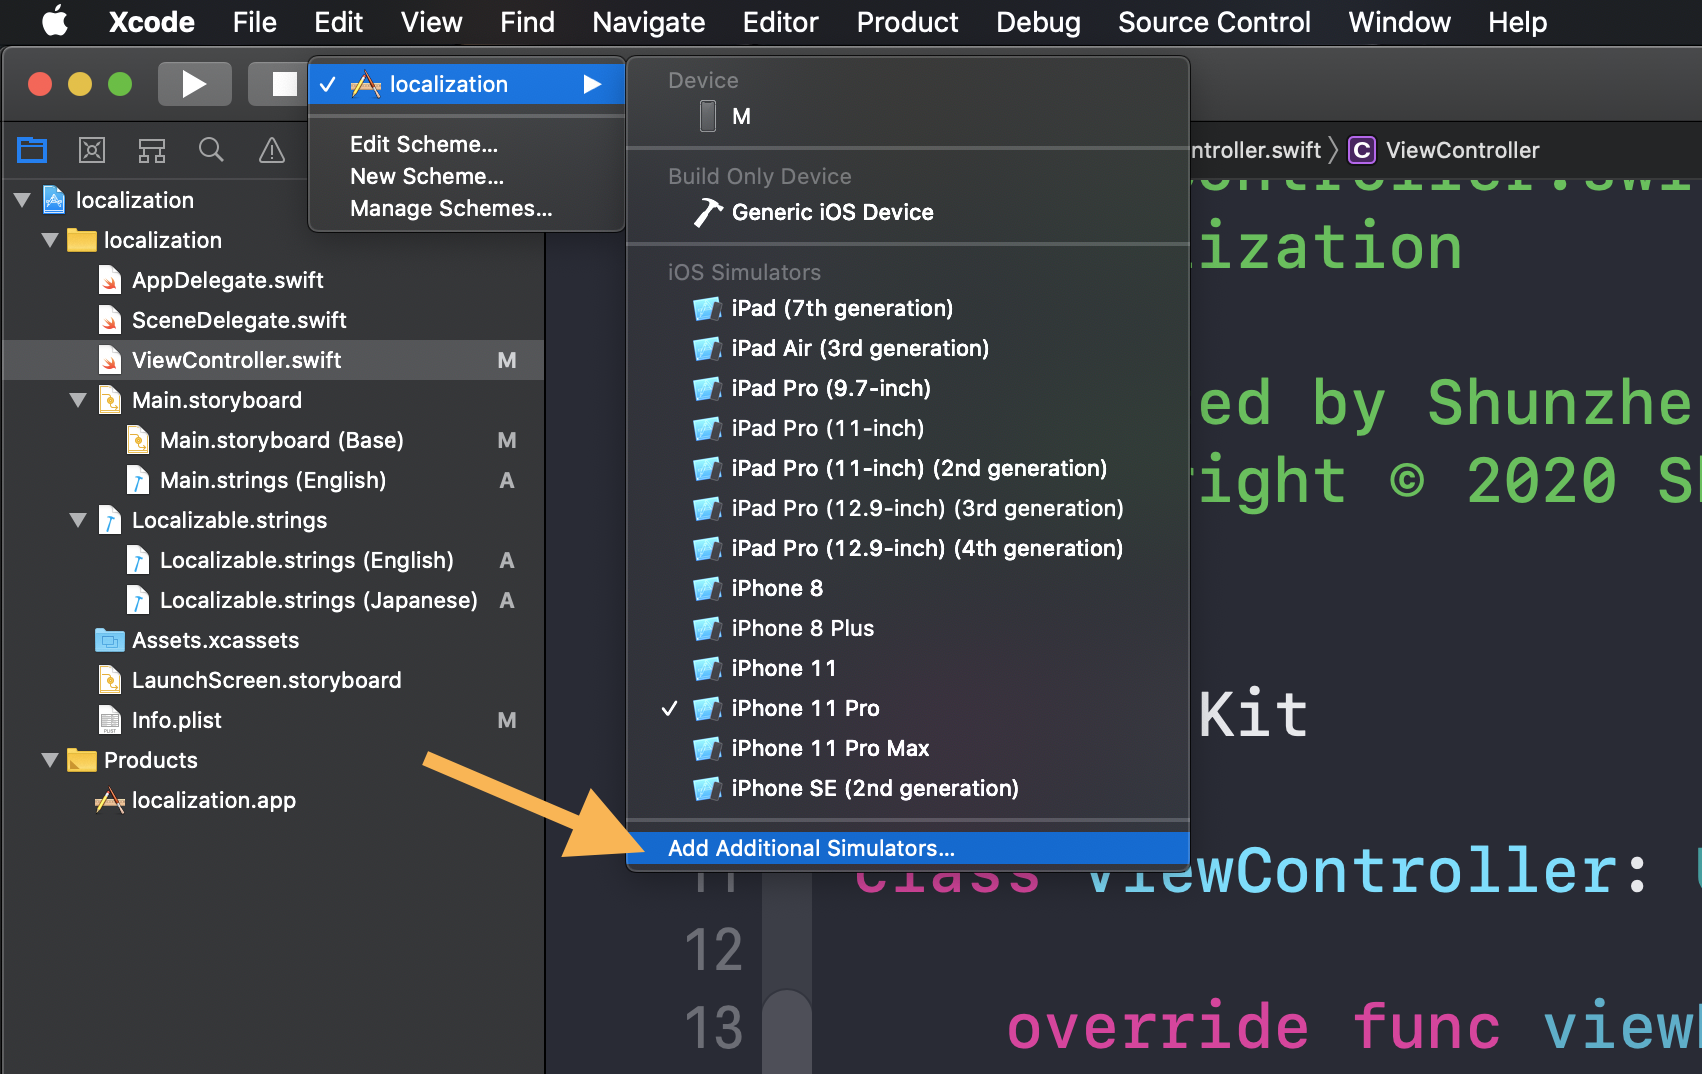Select iPhone 11 Pro Max simulator
The height and width of the screenshot is (1074, 1702).
(908, 748)
